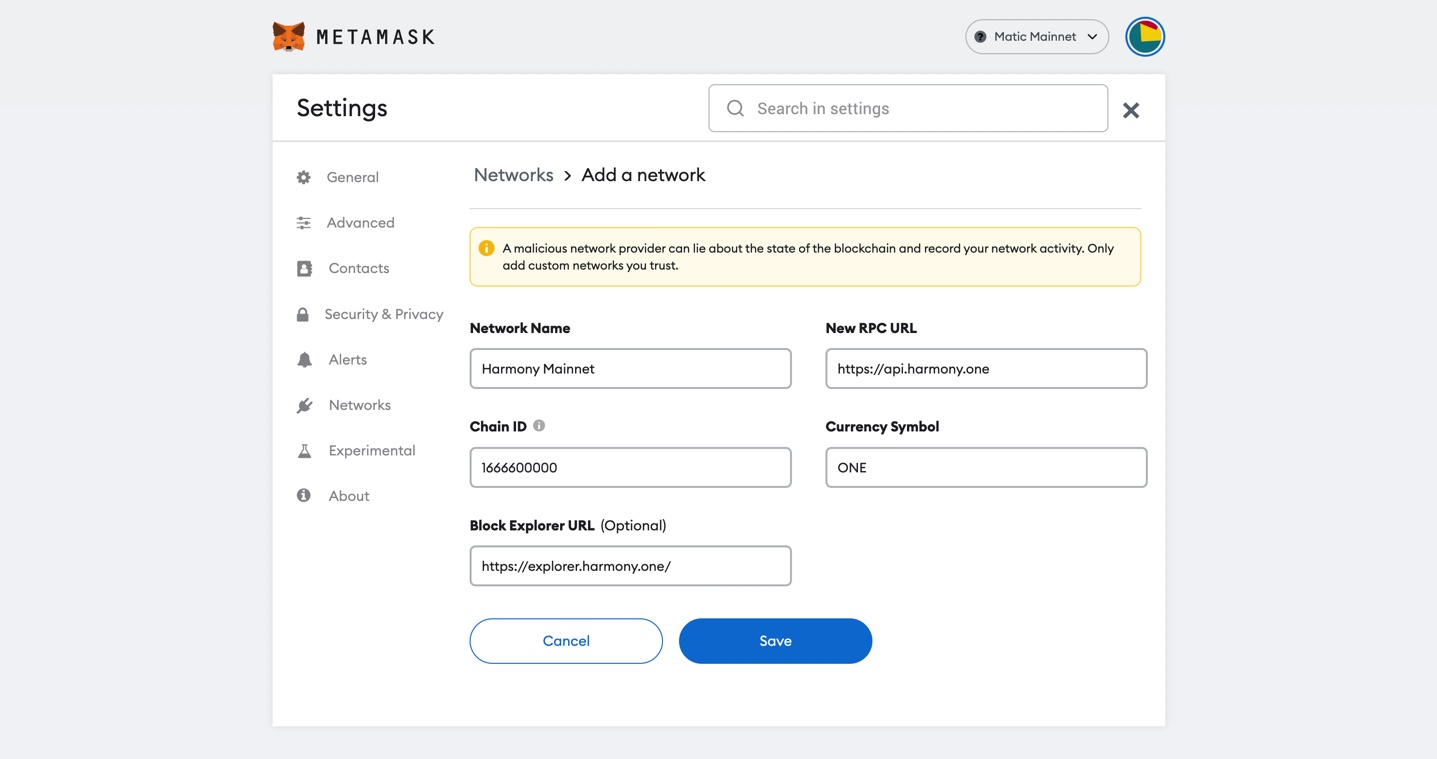Edit the Currency Symbol field
Viewport: 1437px width, 759px height.
[986, 467]
